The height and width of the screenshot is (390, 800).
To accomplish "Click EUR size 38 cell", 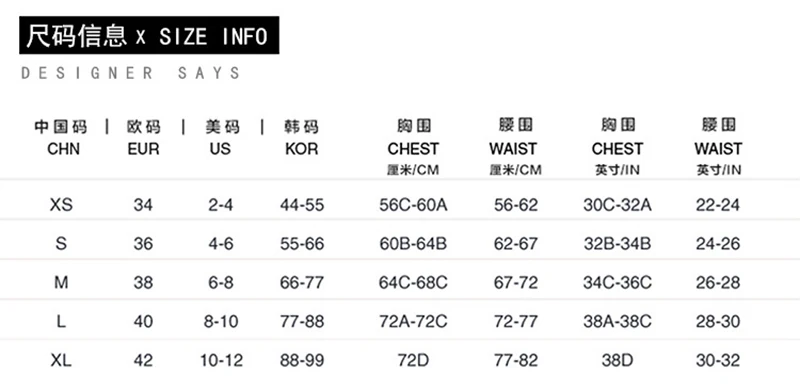I will coord(143,282).
